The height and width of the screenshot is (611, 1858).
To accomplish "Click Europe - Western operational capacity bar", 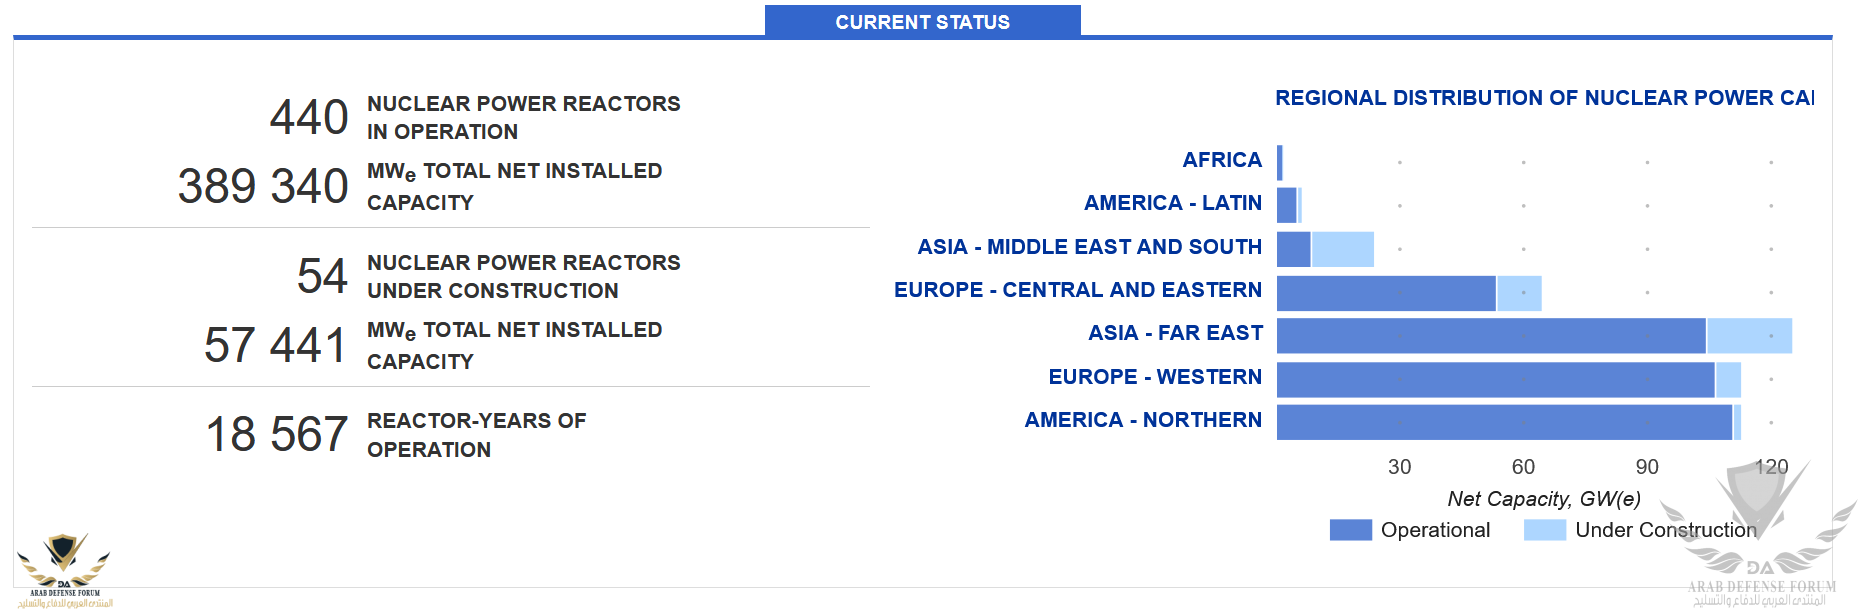I will [1495, 380].
